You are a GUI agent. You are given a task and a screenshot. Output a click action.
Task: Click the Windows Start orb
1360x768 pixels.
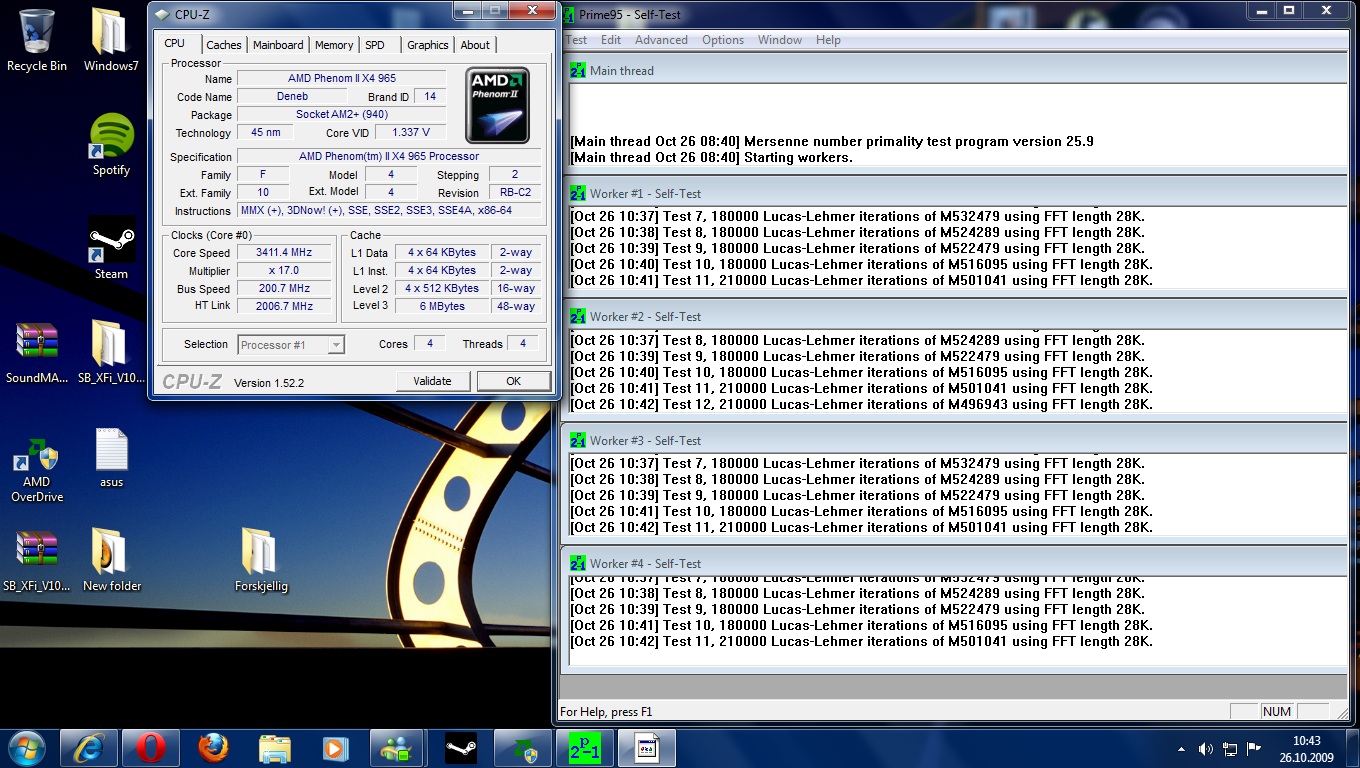(x=27, y=748)
